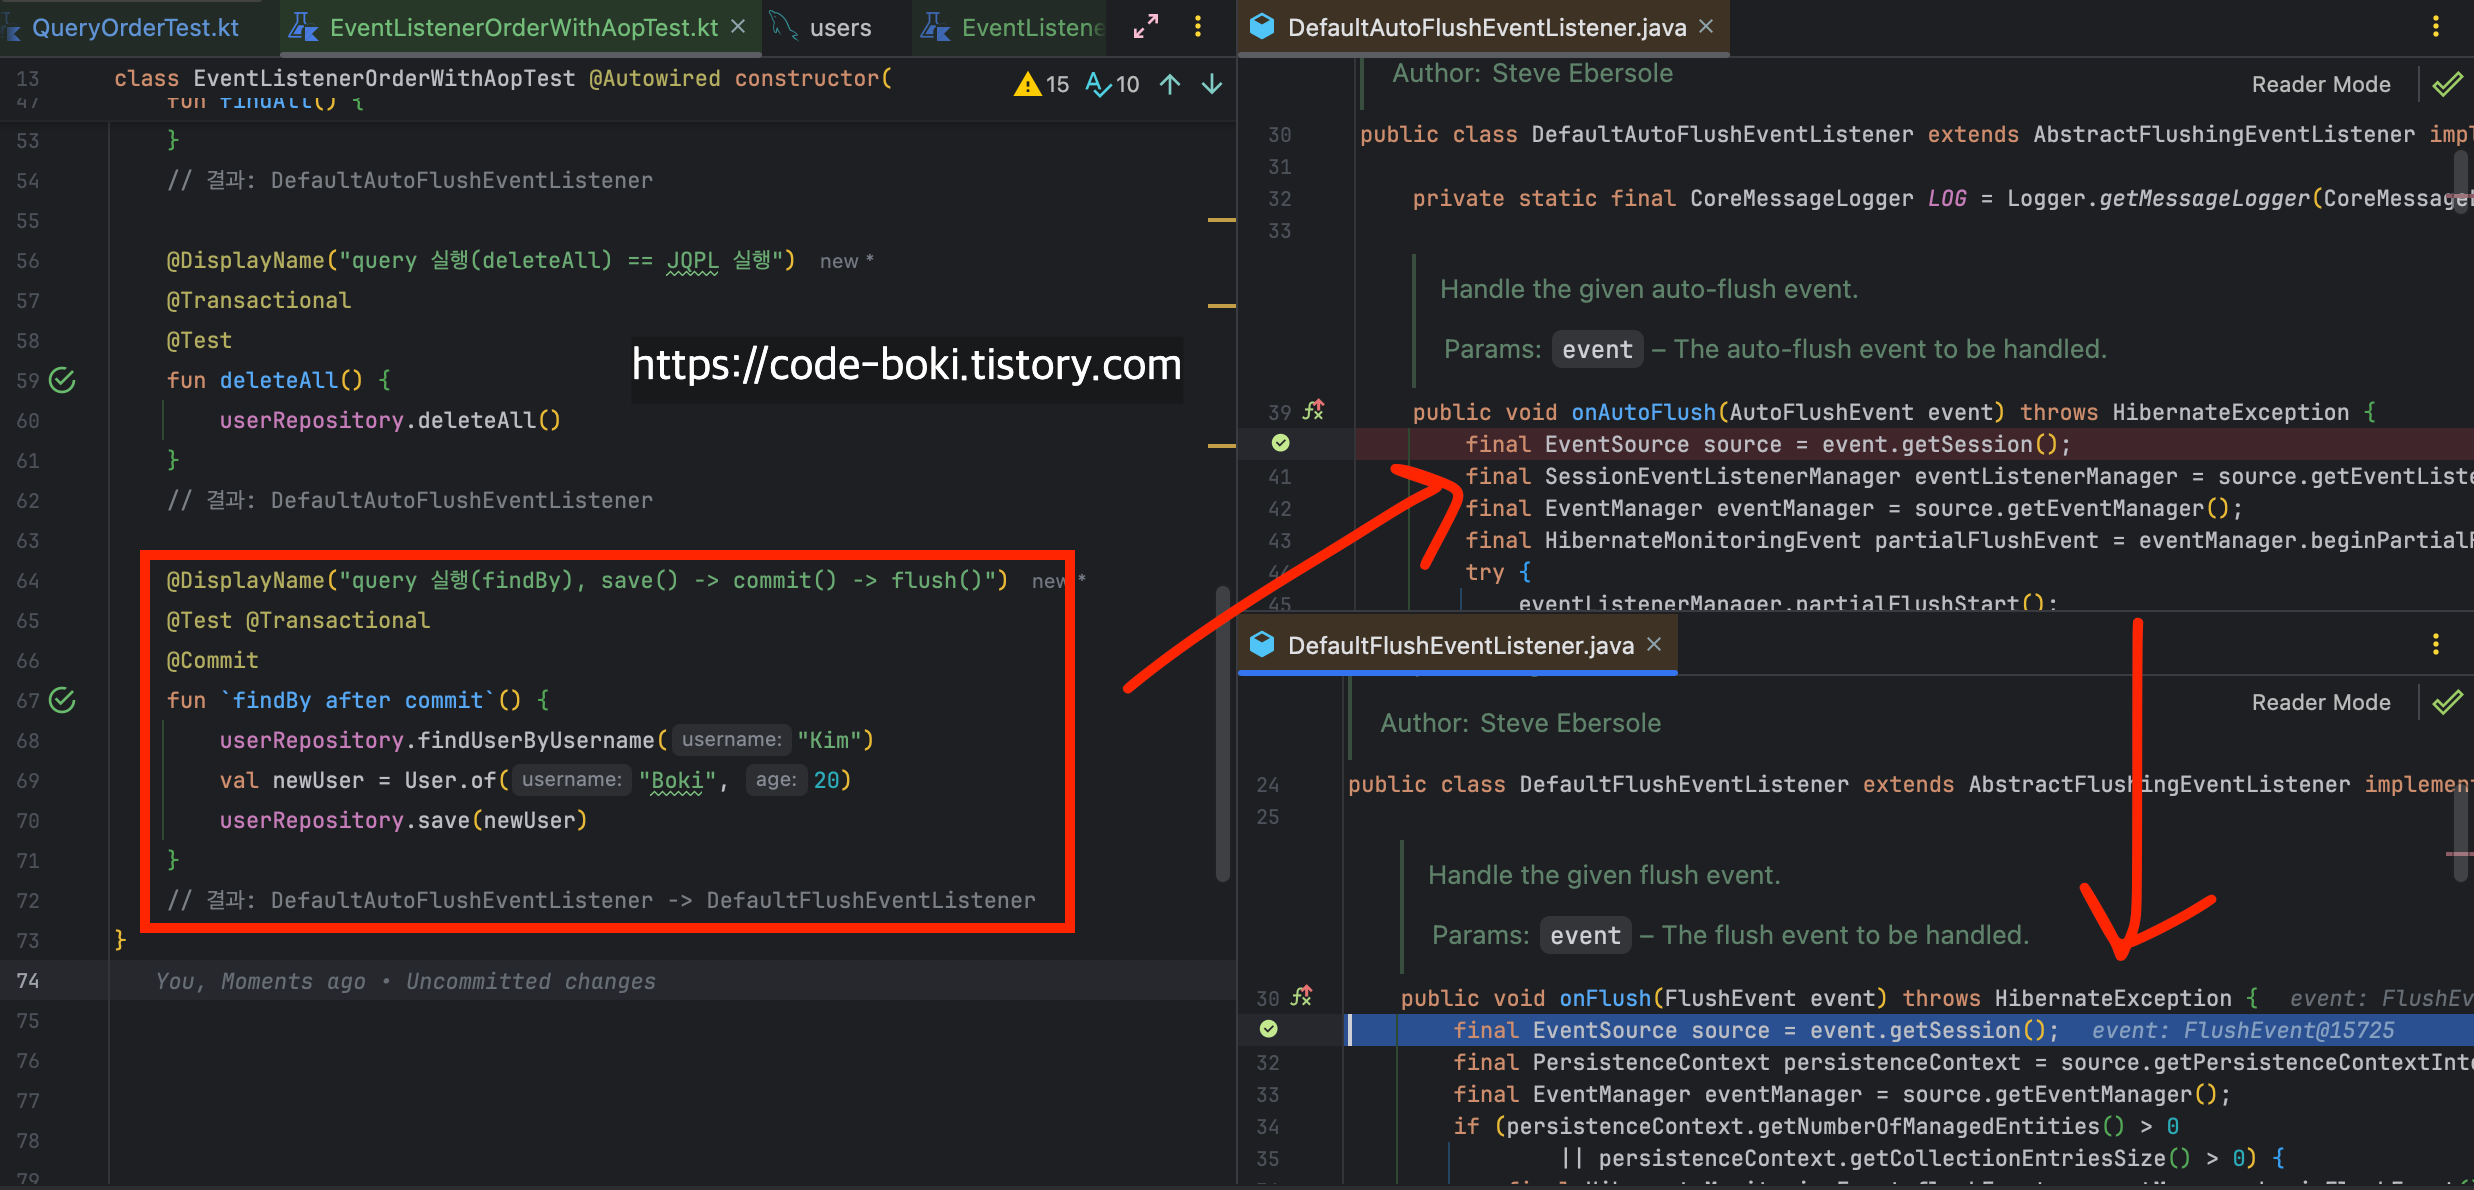The image size is (2474, 1190).
Task: Switch to the users tab
Action: tap(839, 27)
